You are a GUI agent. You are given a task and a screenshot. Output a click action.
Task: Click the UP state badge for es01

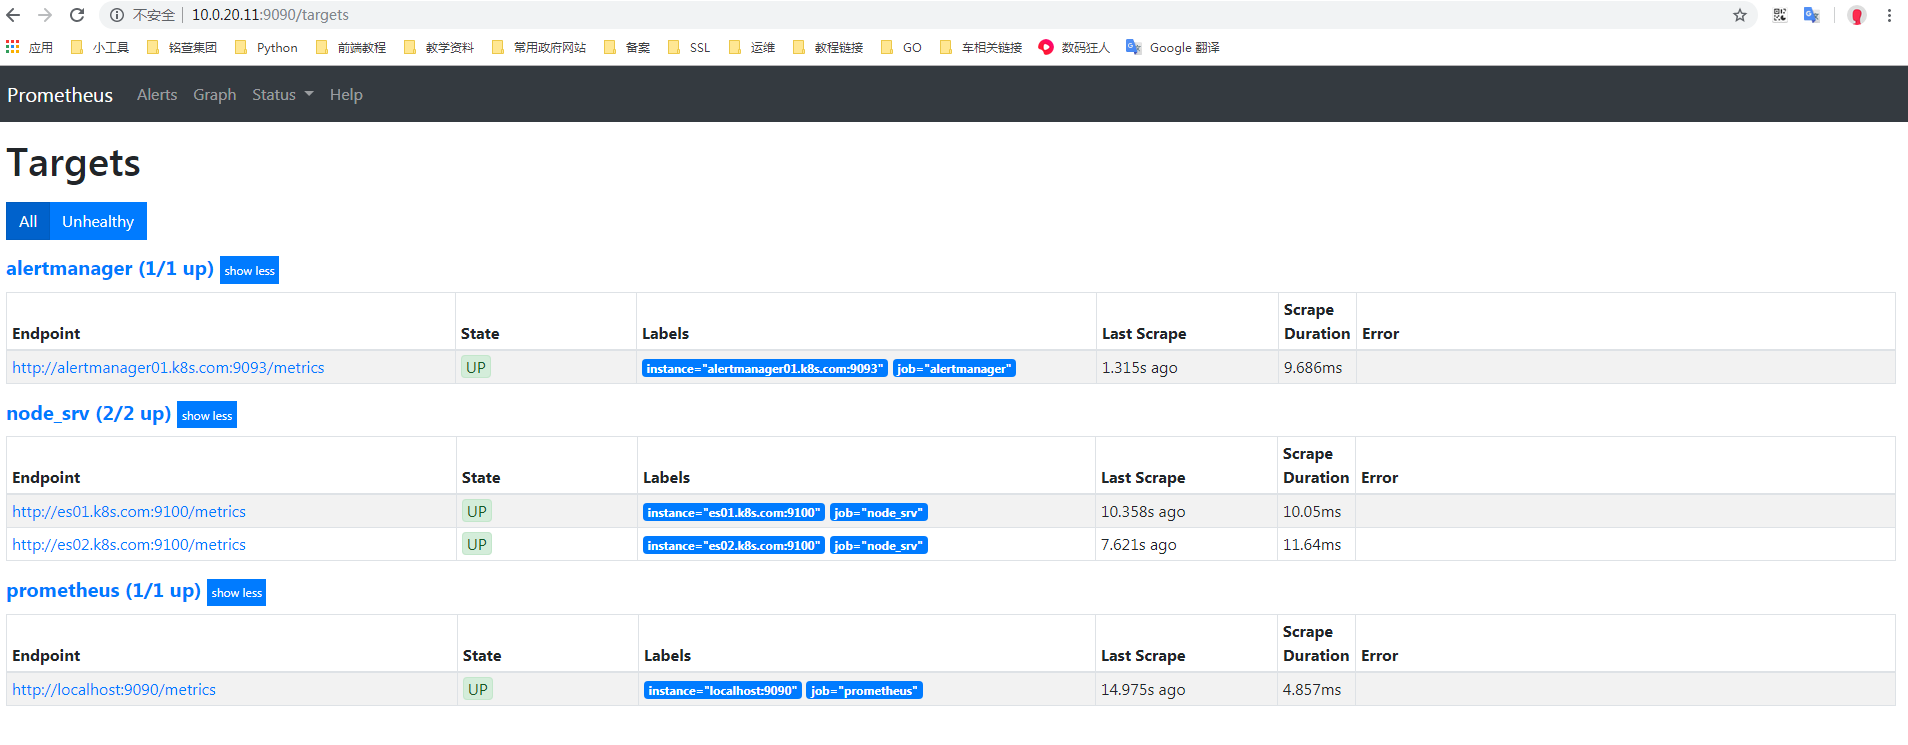(477, 512)
